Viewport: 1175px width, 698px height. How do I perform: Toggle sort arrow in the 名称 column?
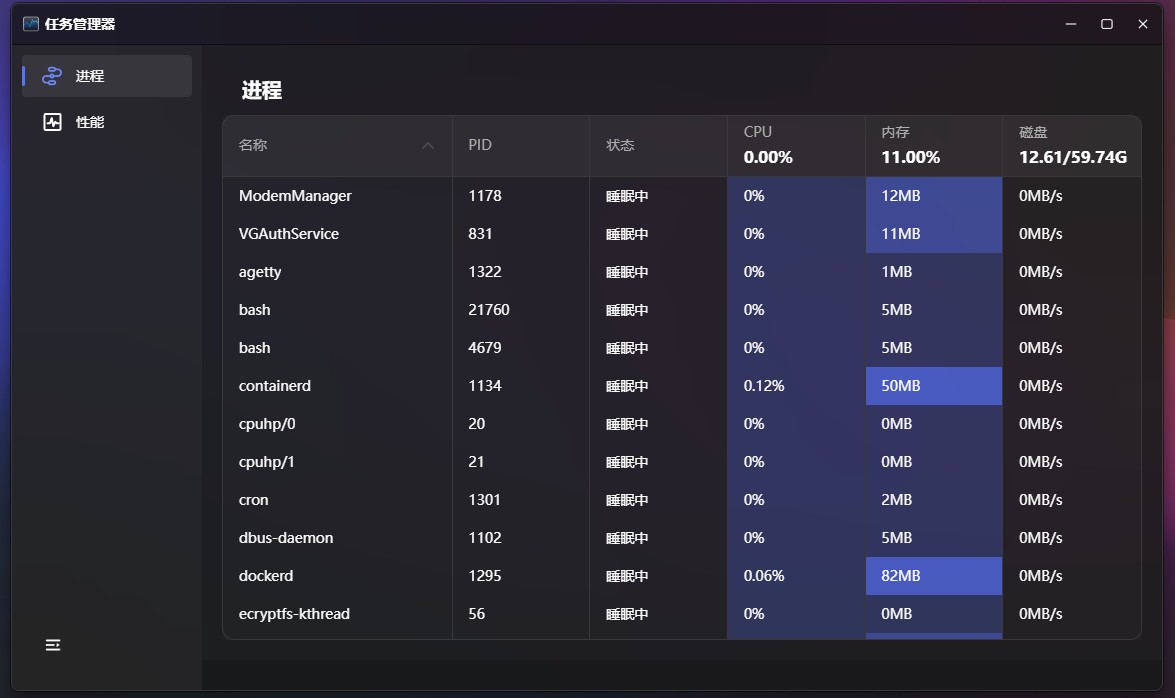click(428, 146)
